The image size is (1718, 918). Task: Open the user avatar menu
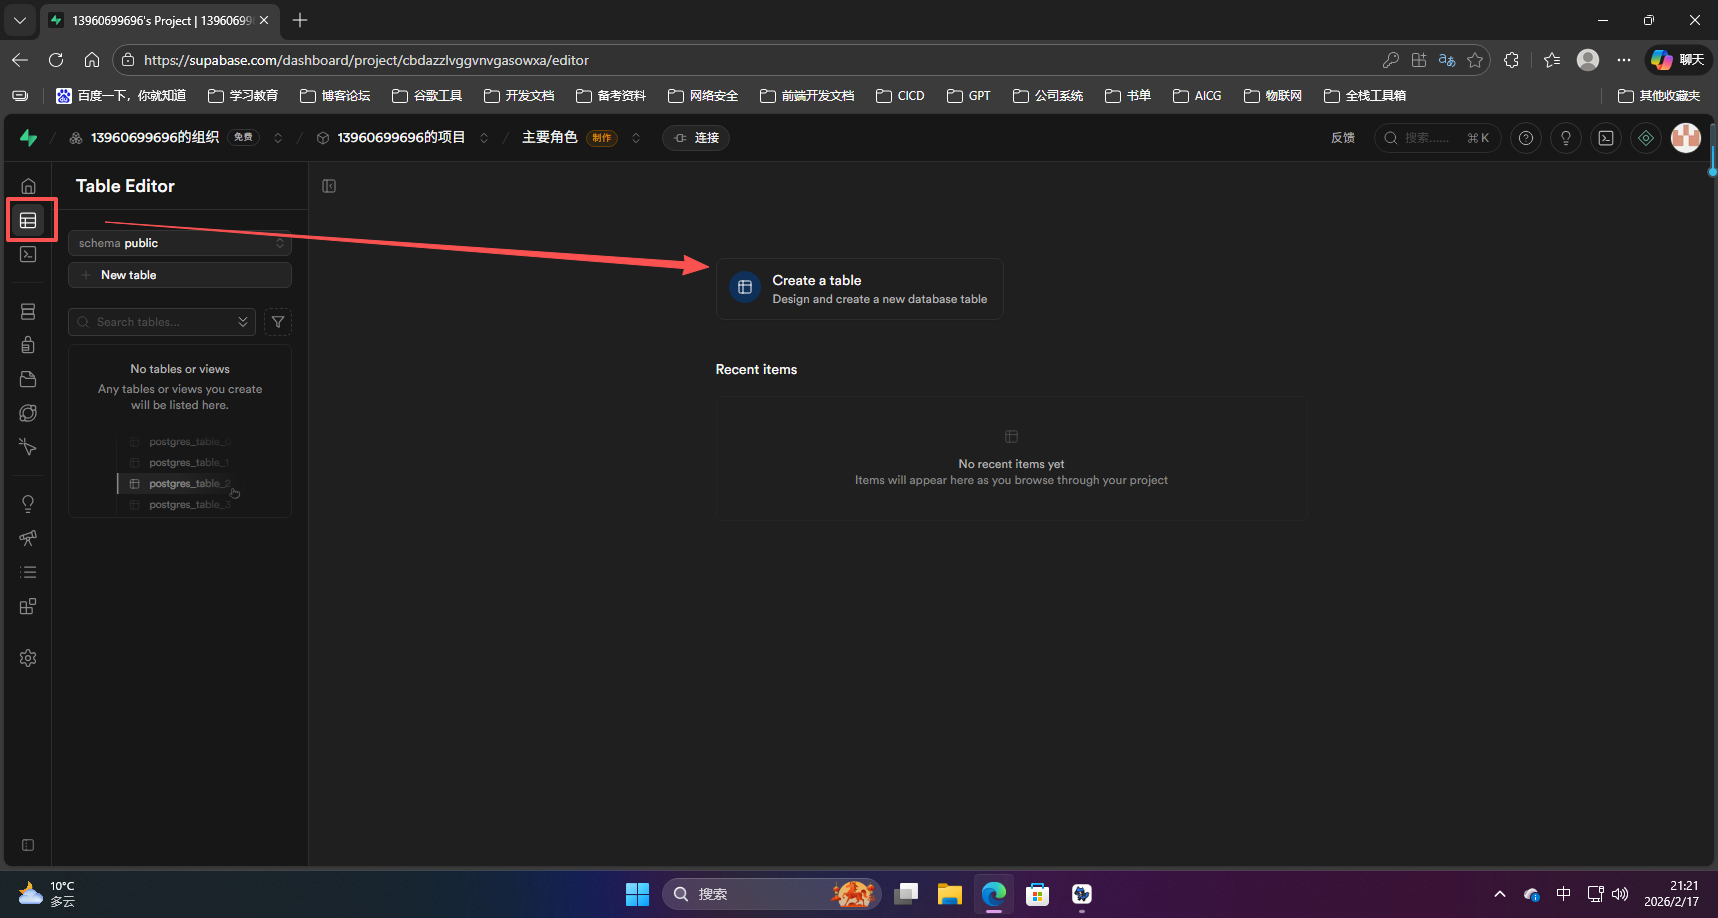1686,138
